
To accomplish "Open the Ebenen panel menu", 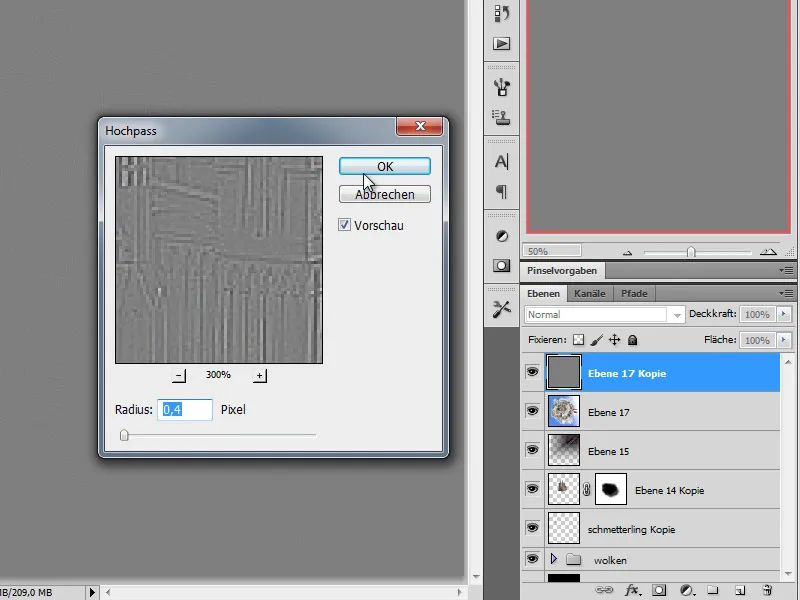I will 786,293.
